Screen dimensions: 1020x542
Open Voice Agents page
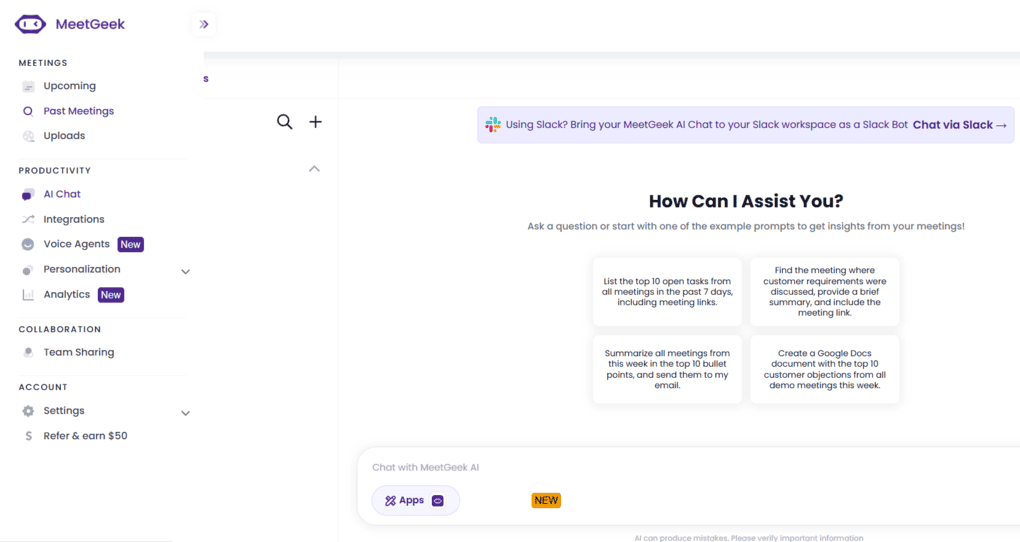(x=76, y=244)
